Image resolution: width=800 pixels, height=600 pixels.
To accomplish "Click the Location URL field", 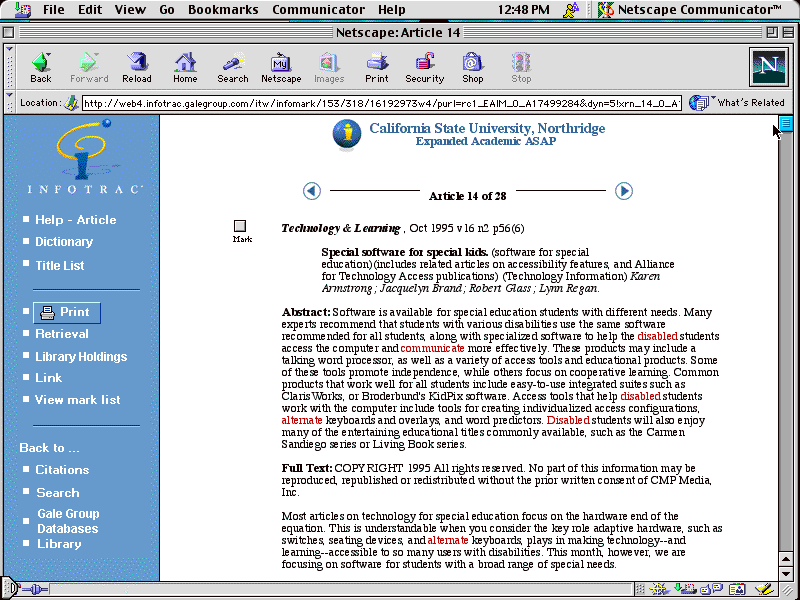I will pos(382,104).
